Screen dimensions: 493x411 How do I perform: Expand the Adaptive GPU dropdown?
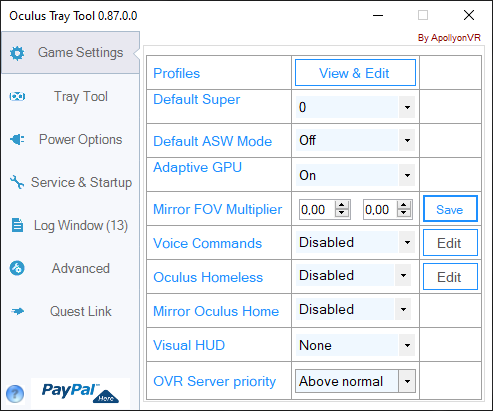pyautogui.click(x=355, y=175)
